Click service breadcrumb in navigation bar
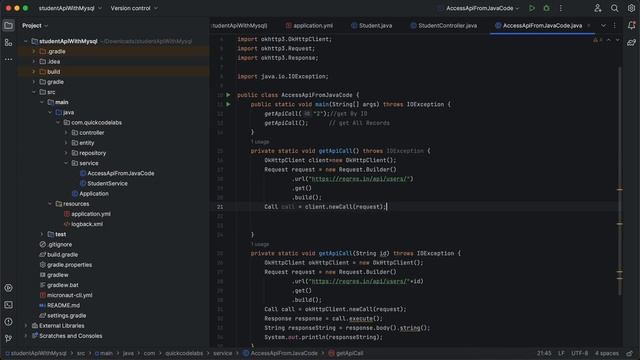 pos(222,353)
